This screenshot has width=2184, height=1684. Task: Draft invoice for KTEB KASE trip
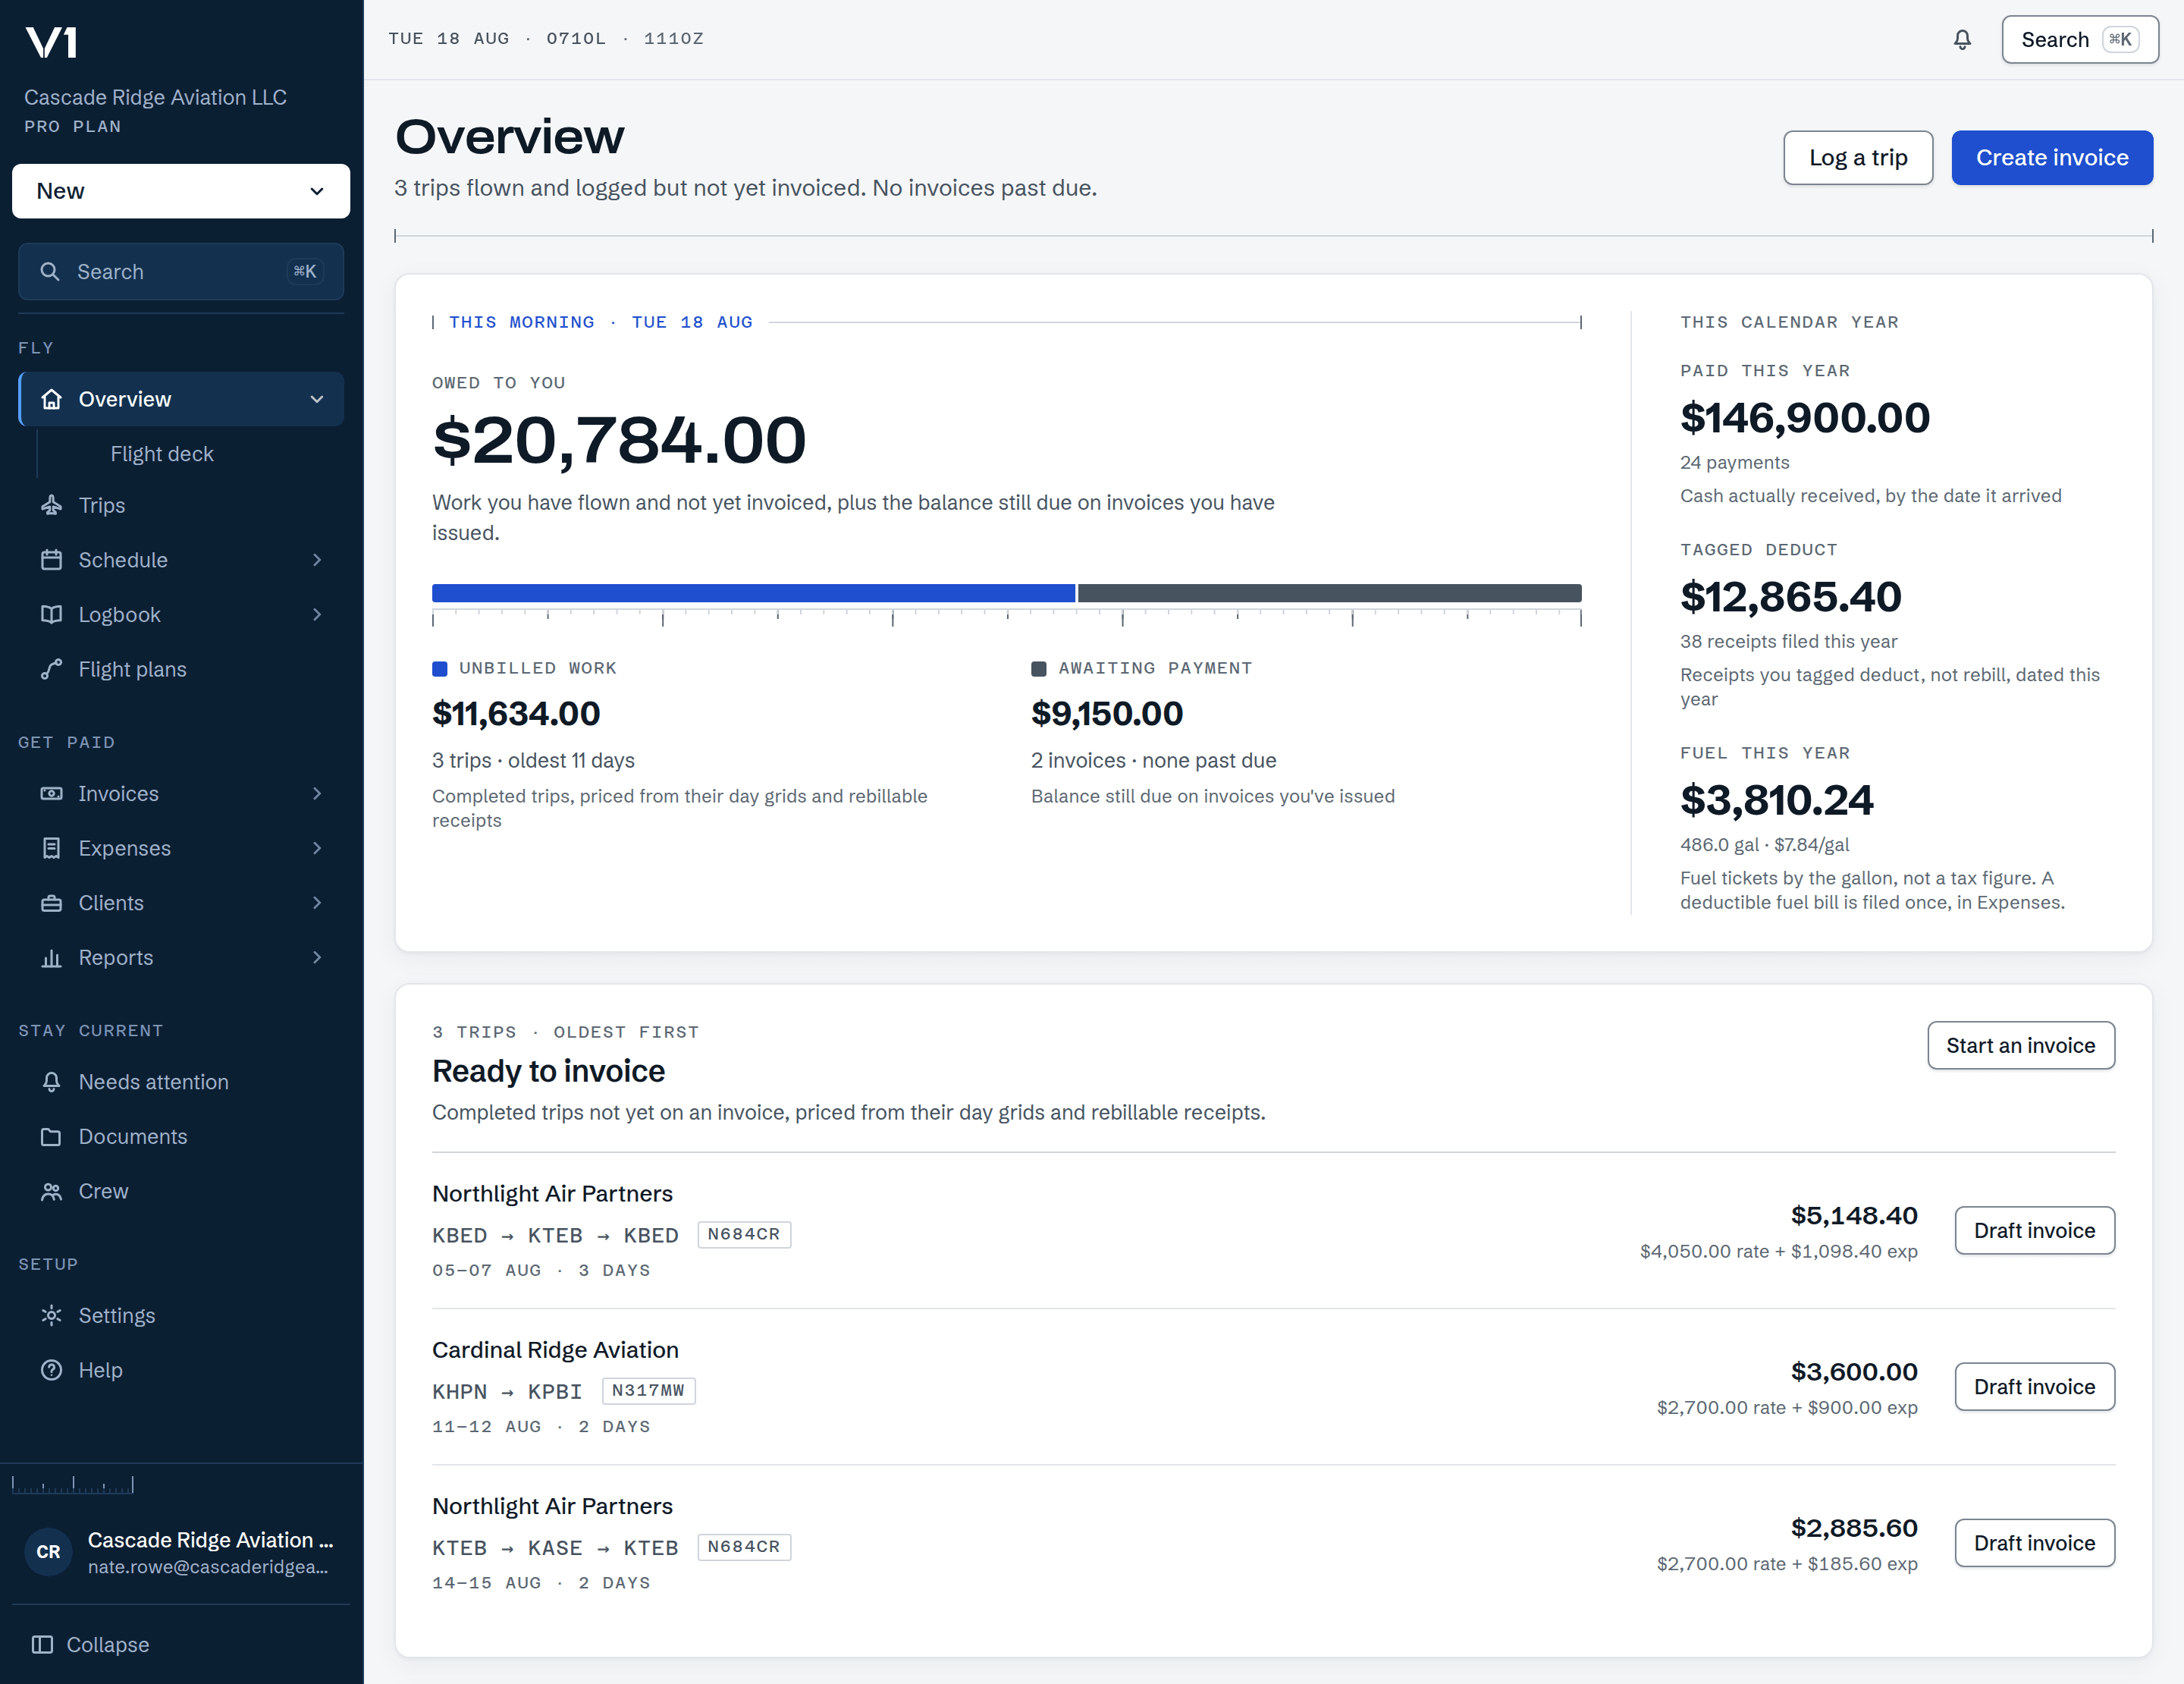click(x=2034, y=1543)
